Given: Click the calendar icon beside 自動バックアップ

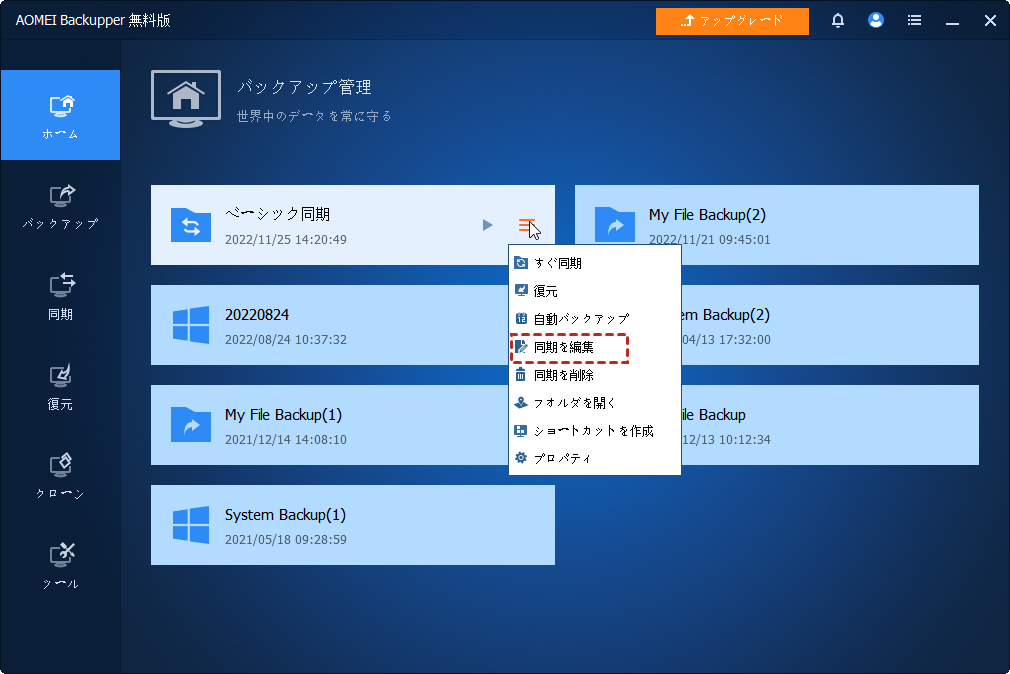Looking at the screenshot, I should 521,318.
